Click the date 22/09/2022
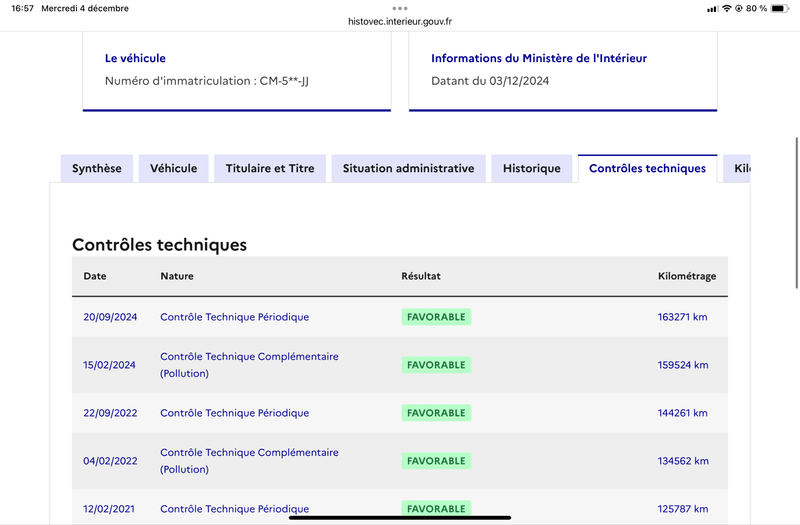This screenshot has width=800, height=525. click(x=110, y=413)
